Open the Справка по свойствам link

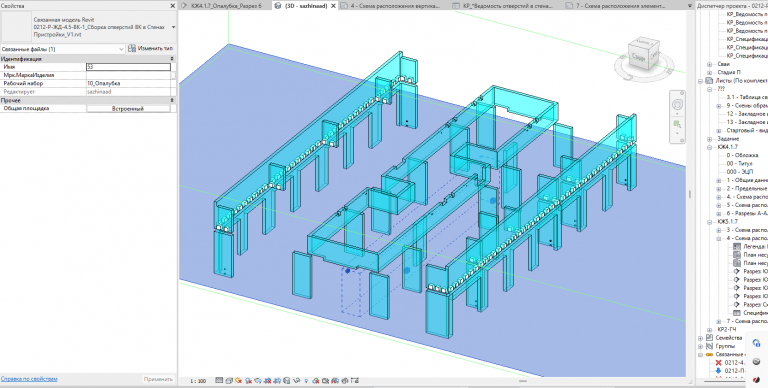29,379
